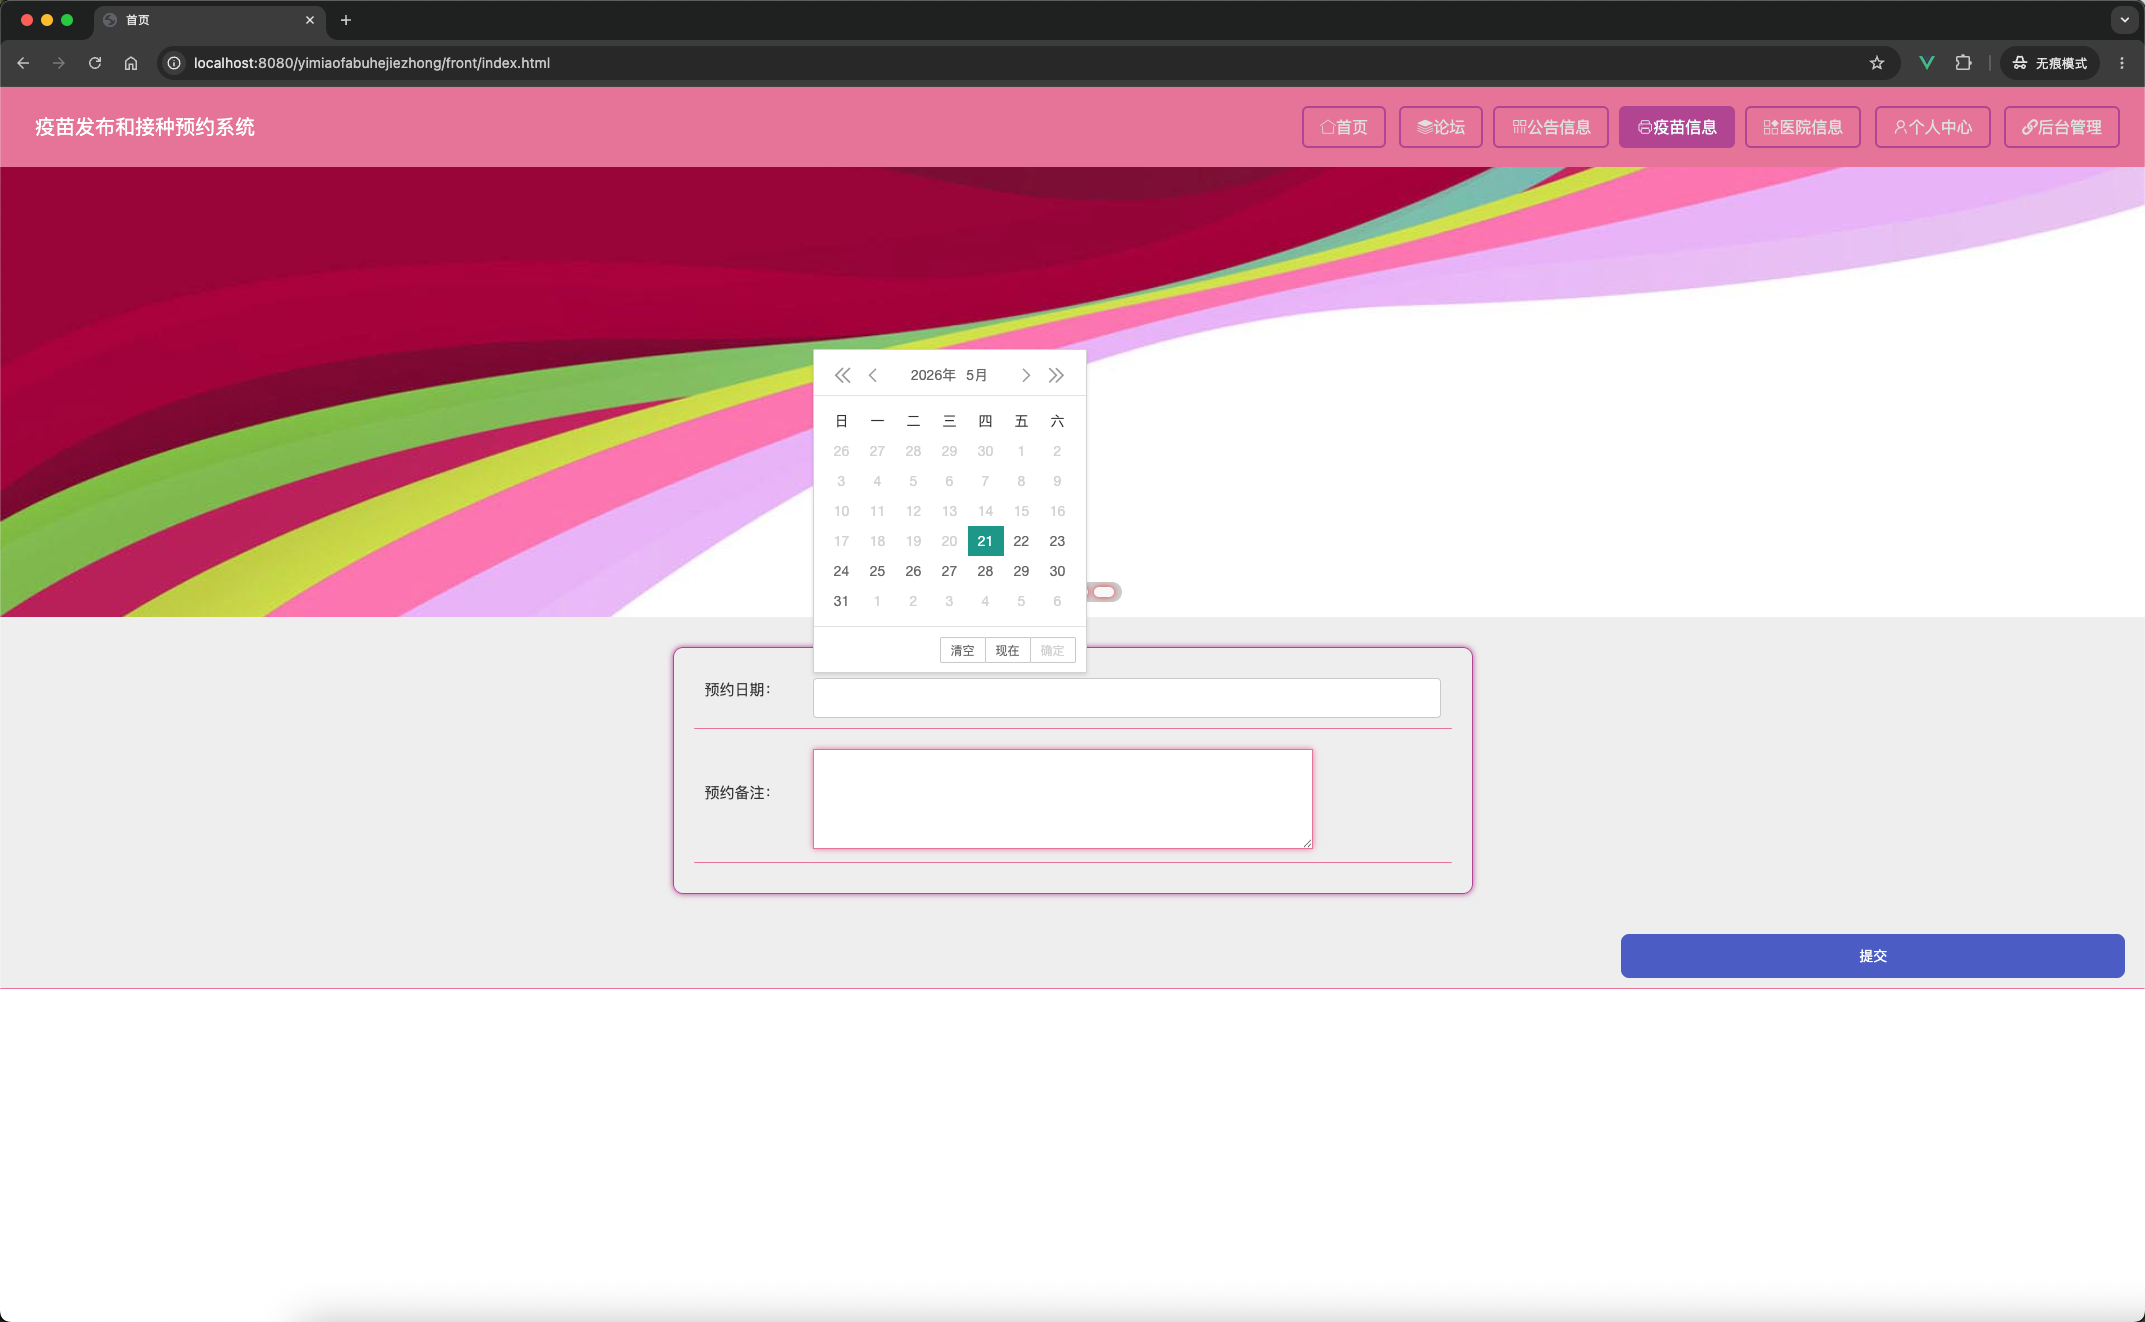Open the 2026年 year selector
The width and height of the screenshot is (2145, 1322).
(933, 375)
